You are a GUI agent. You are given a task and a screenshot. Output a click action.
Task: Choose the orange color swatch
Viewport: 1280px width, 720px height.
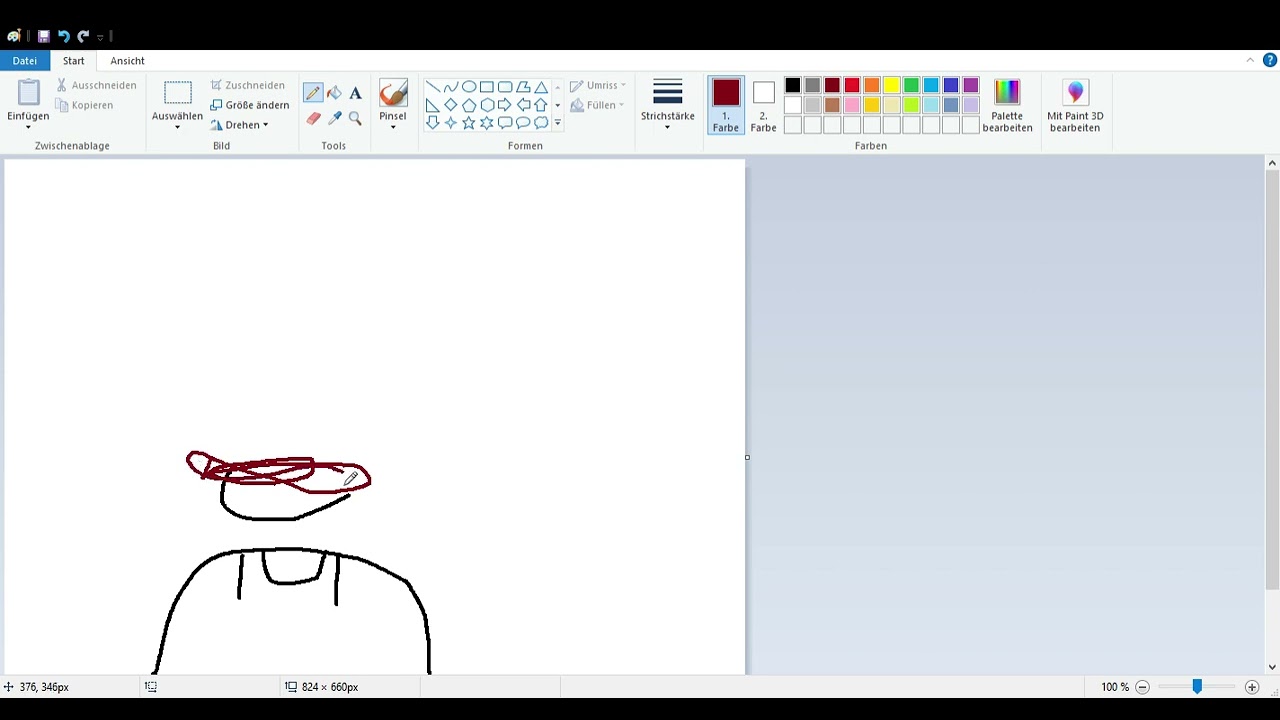pyautogui.click(x=872, y=85)
